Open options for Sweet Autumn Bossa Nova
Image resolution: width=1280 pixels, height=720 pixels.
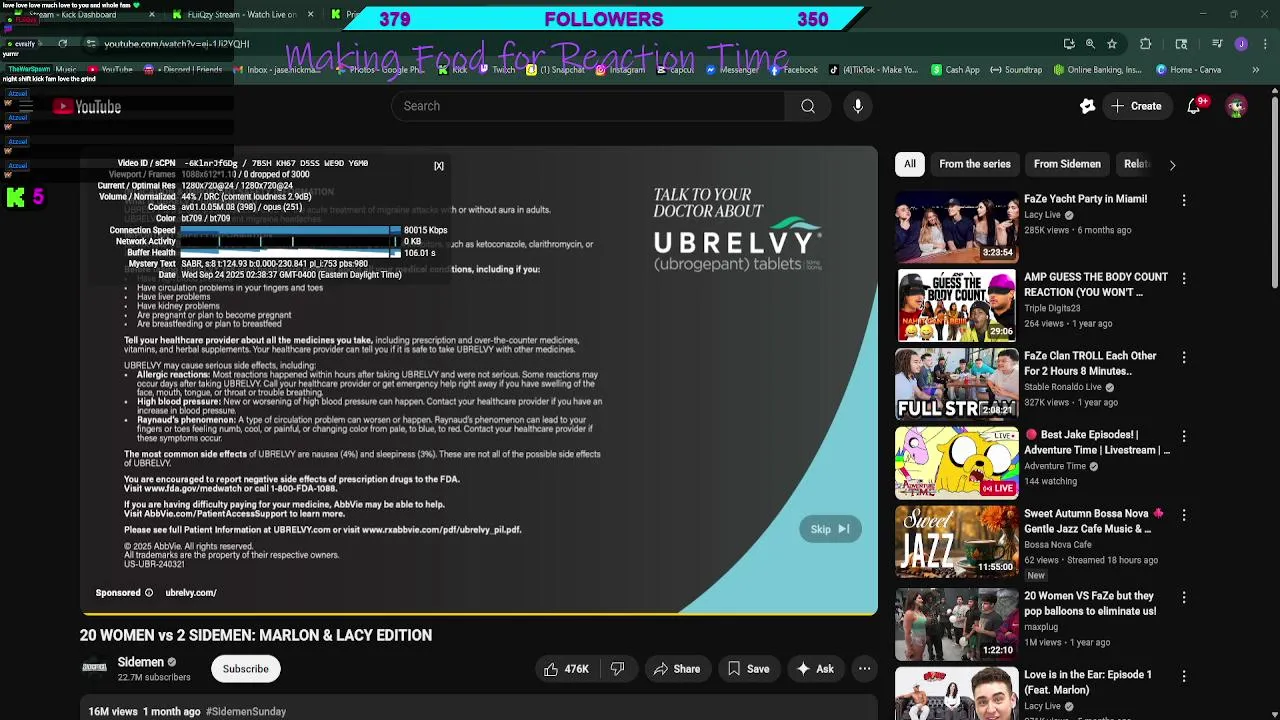tap(1184, 515)
